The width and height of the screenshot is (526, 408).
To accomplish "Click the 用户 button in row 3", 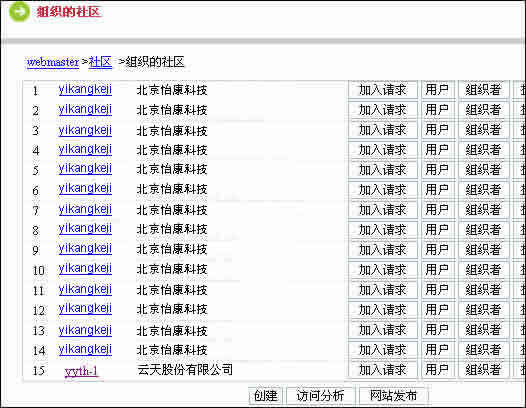I will click(437, 130).
